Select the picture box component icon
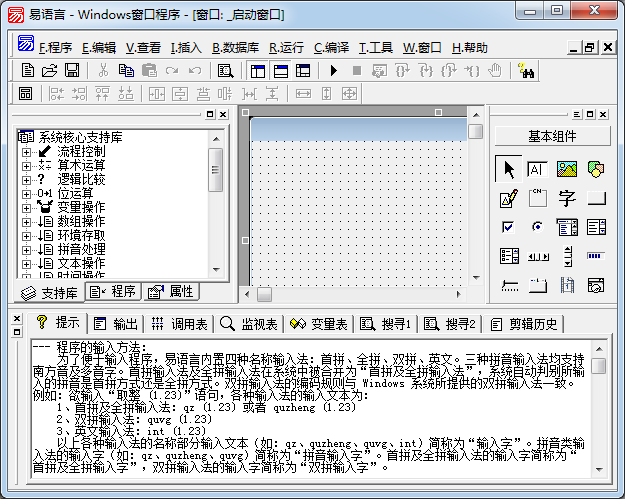 (x=567, y=170)
